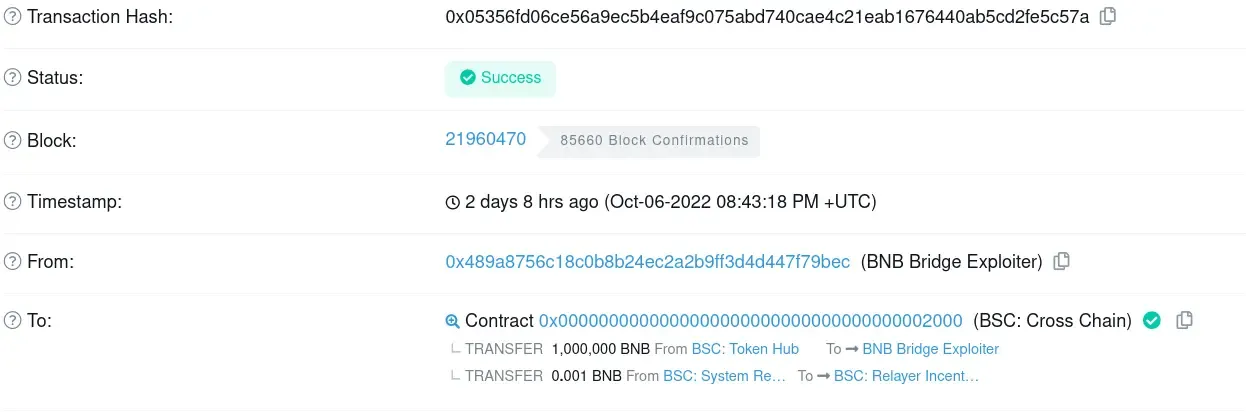Copy the Cross Chain contract address

coord(1185,320)
